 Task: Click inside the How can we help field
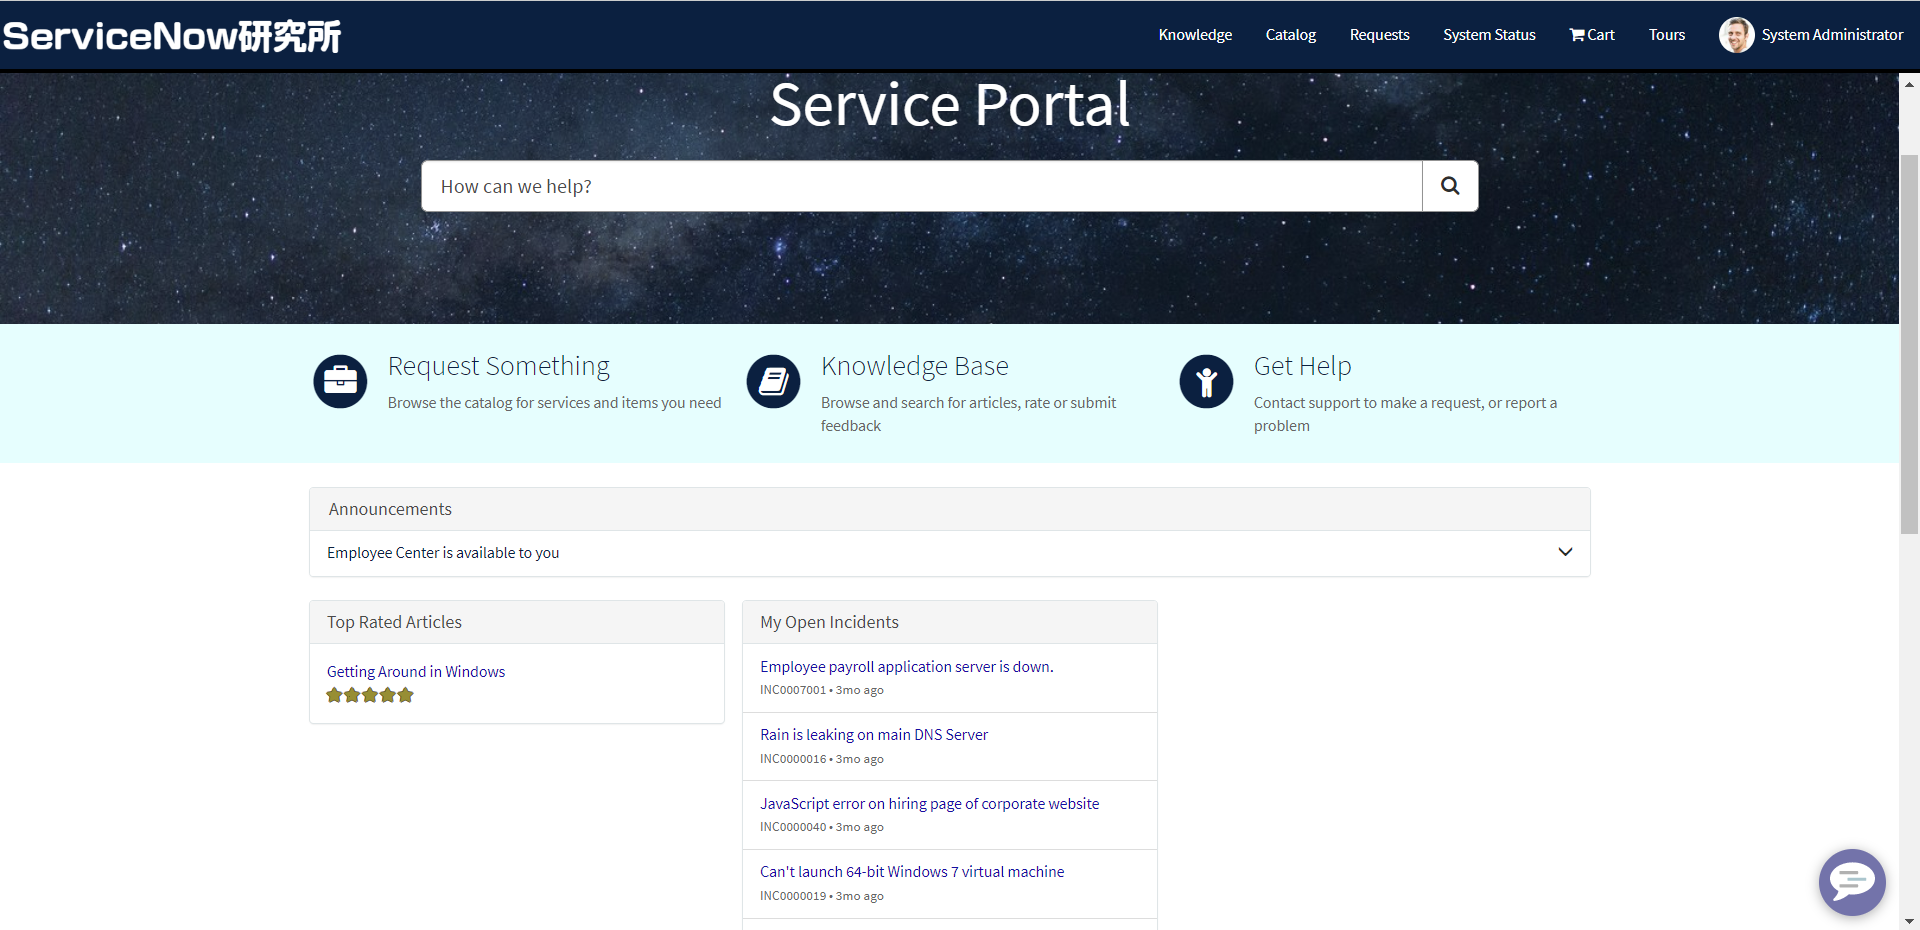coord(920,185)
